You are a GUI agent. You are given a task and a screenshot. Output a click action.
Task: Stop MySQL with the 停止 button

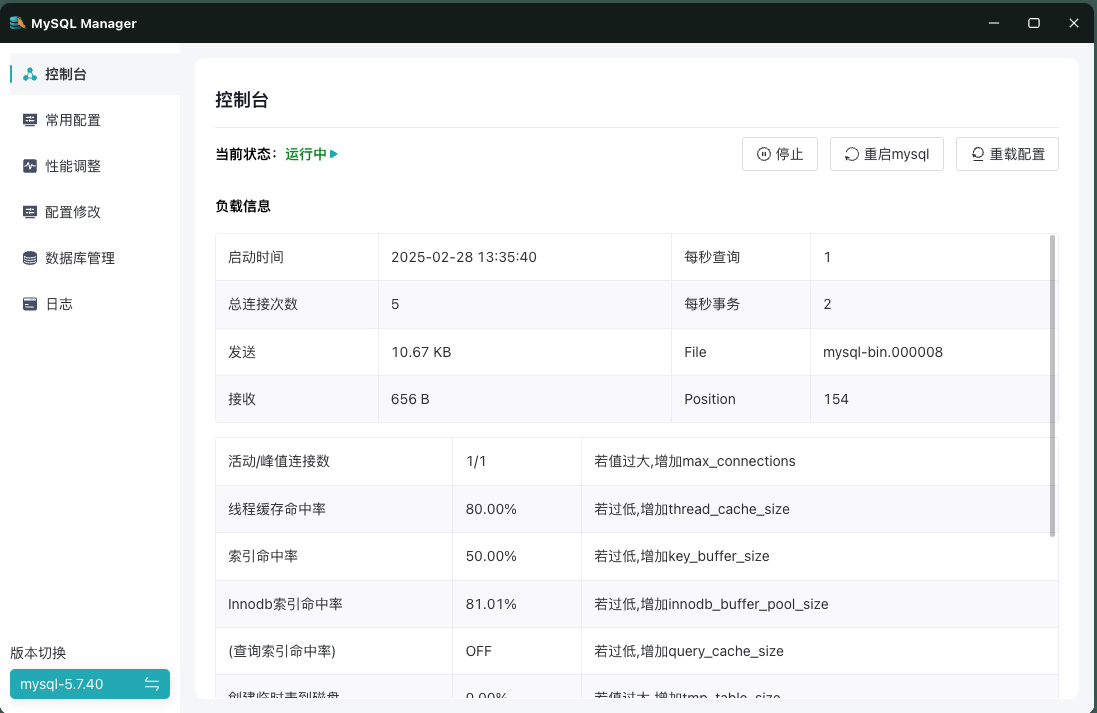tap(779, 154)
